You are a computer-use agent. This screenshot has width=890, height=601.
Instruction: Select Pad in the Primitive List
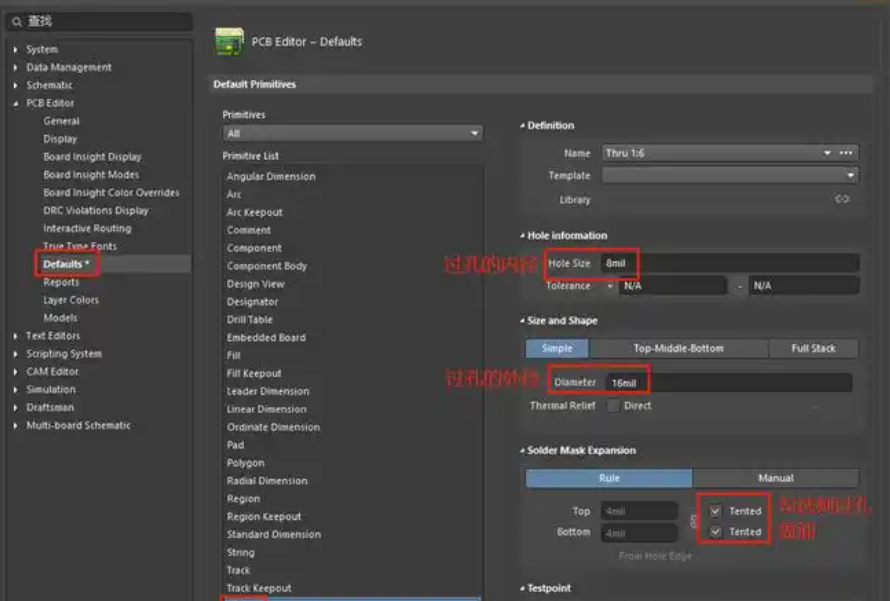[235, 445]
